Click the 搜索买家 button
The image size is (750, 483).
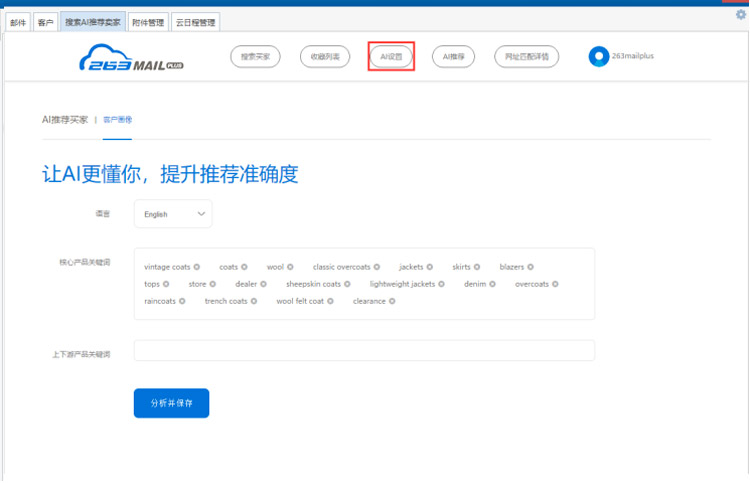tap(255, 57)
